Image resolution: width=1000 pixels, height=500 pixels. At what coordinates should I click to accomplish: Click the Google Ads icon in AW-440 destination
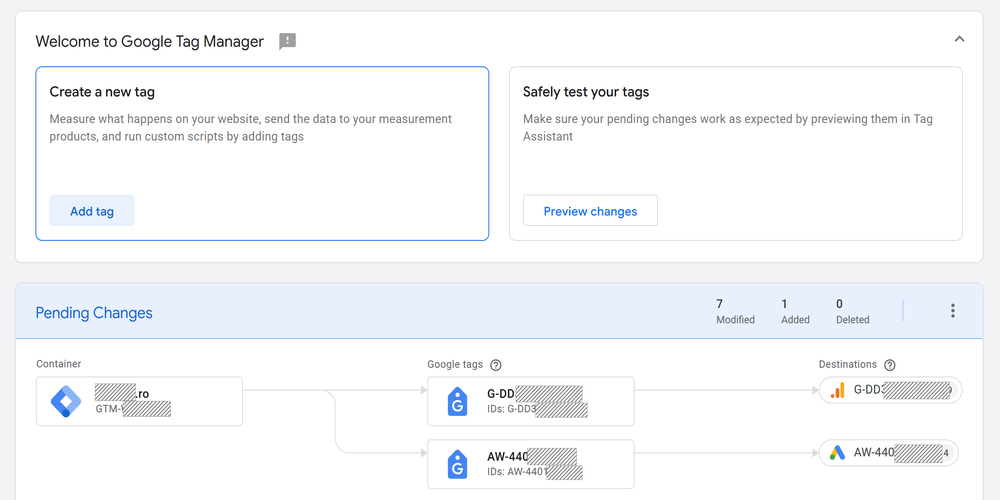837,453
